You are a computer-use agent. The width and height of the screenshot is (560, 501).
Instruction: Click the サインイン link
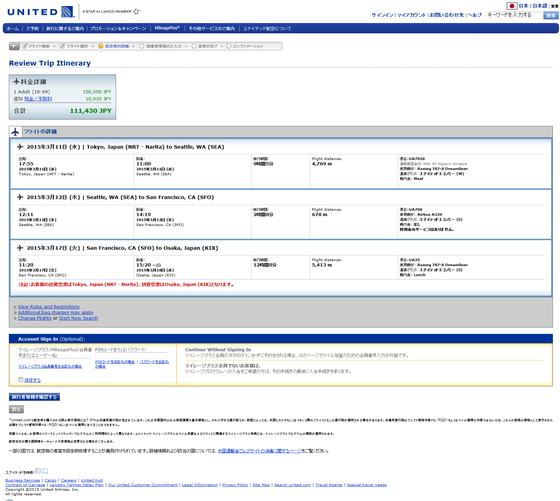pos(382,15)
